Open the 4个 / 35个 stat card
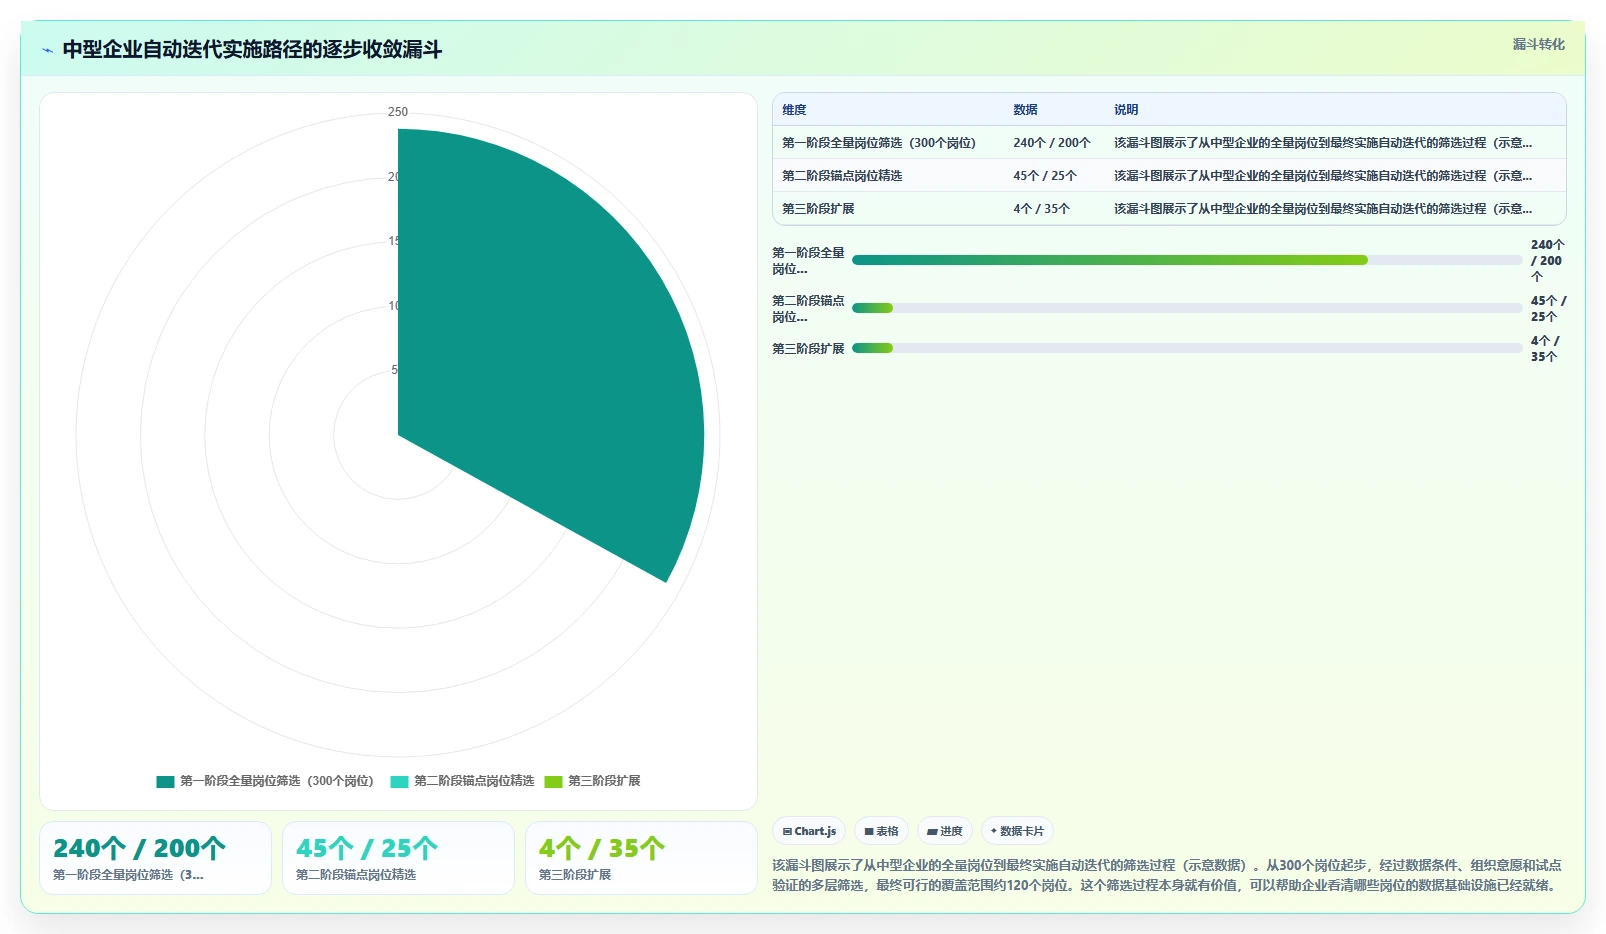This screenshot has height=934, width=1606. 641,858
